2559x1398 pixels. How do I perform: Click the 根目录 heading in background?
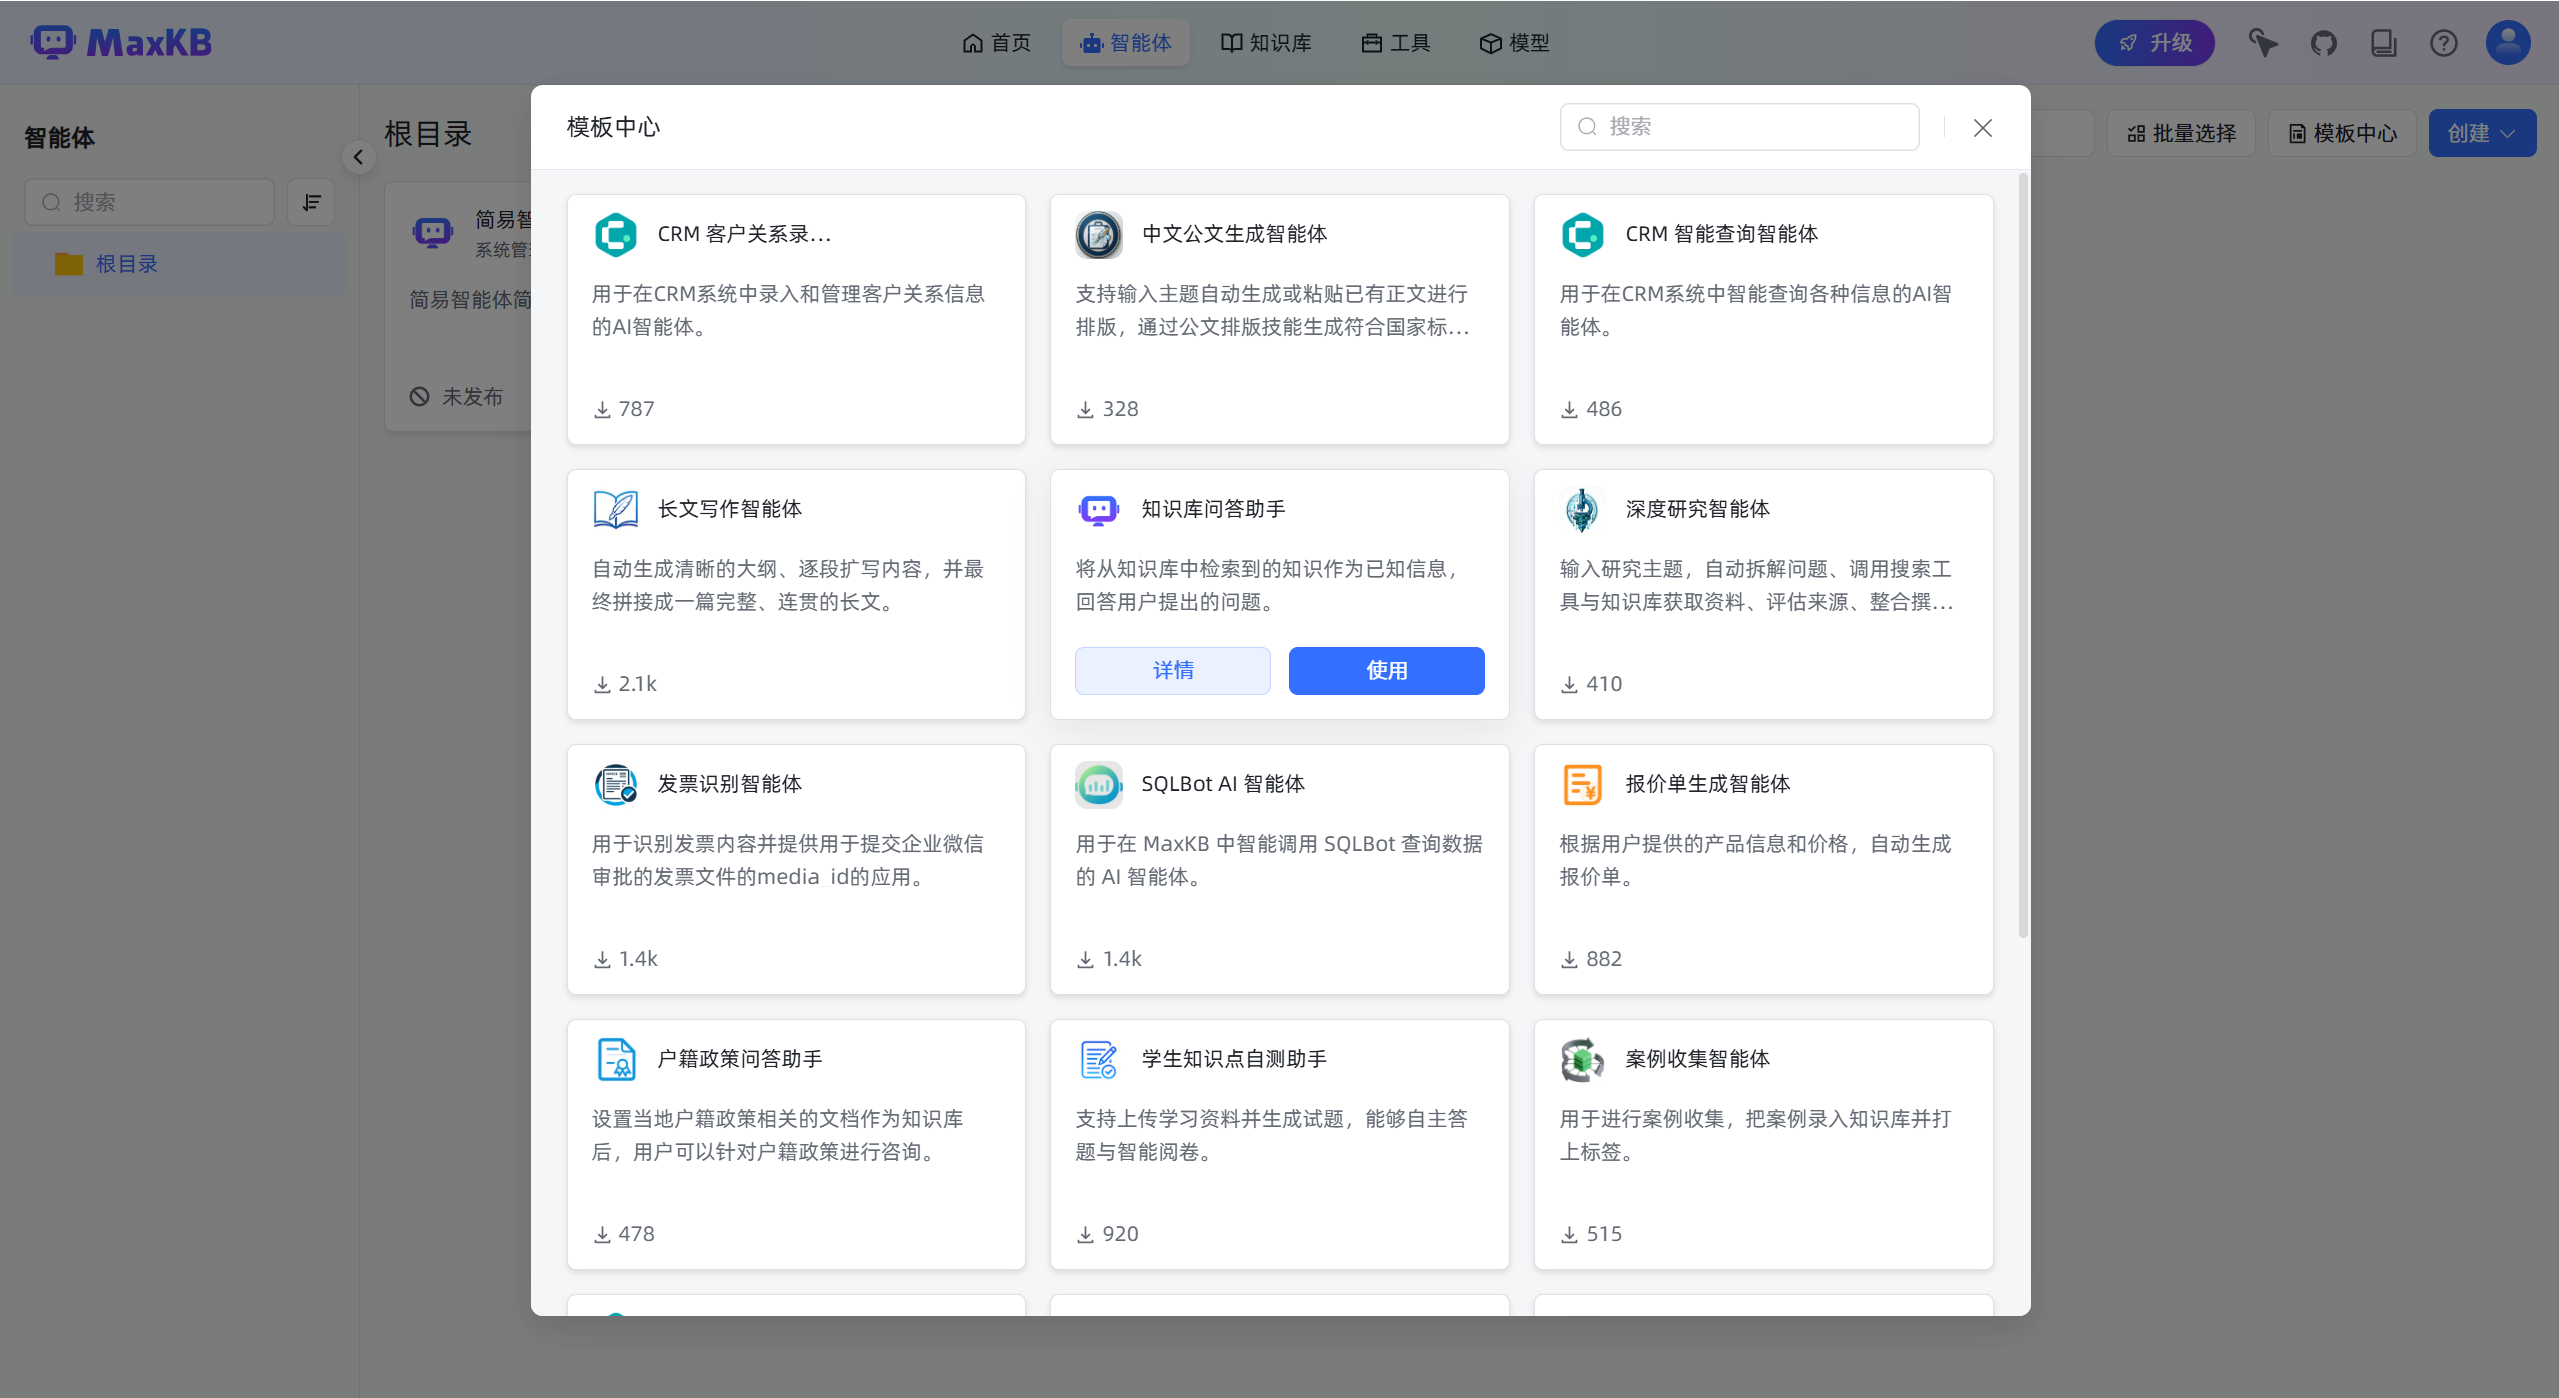pos(428,133)
